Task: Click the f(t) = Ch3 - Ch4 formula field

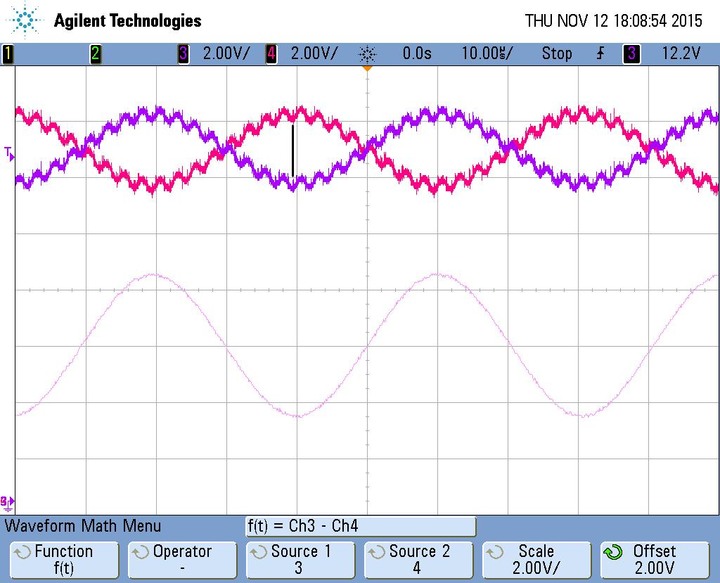Action: pyautogui.click(x=361, y=526)
